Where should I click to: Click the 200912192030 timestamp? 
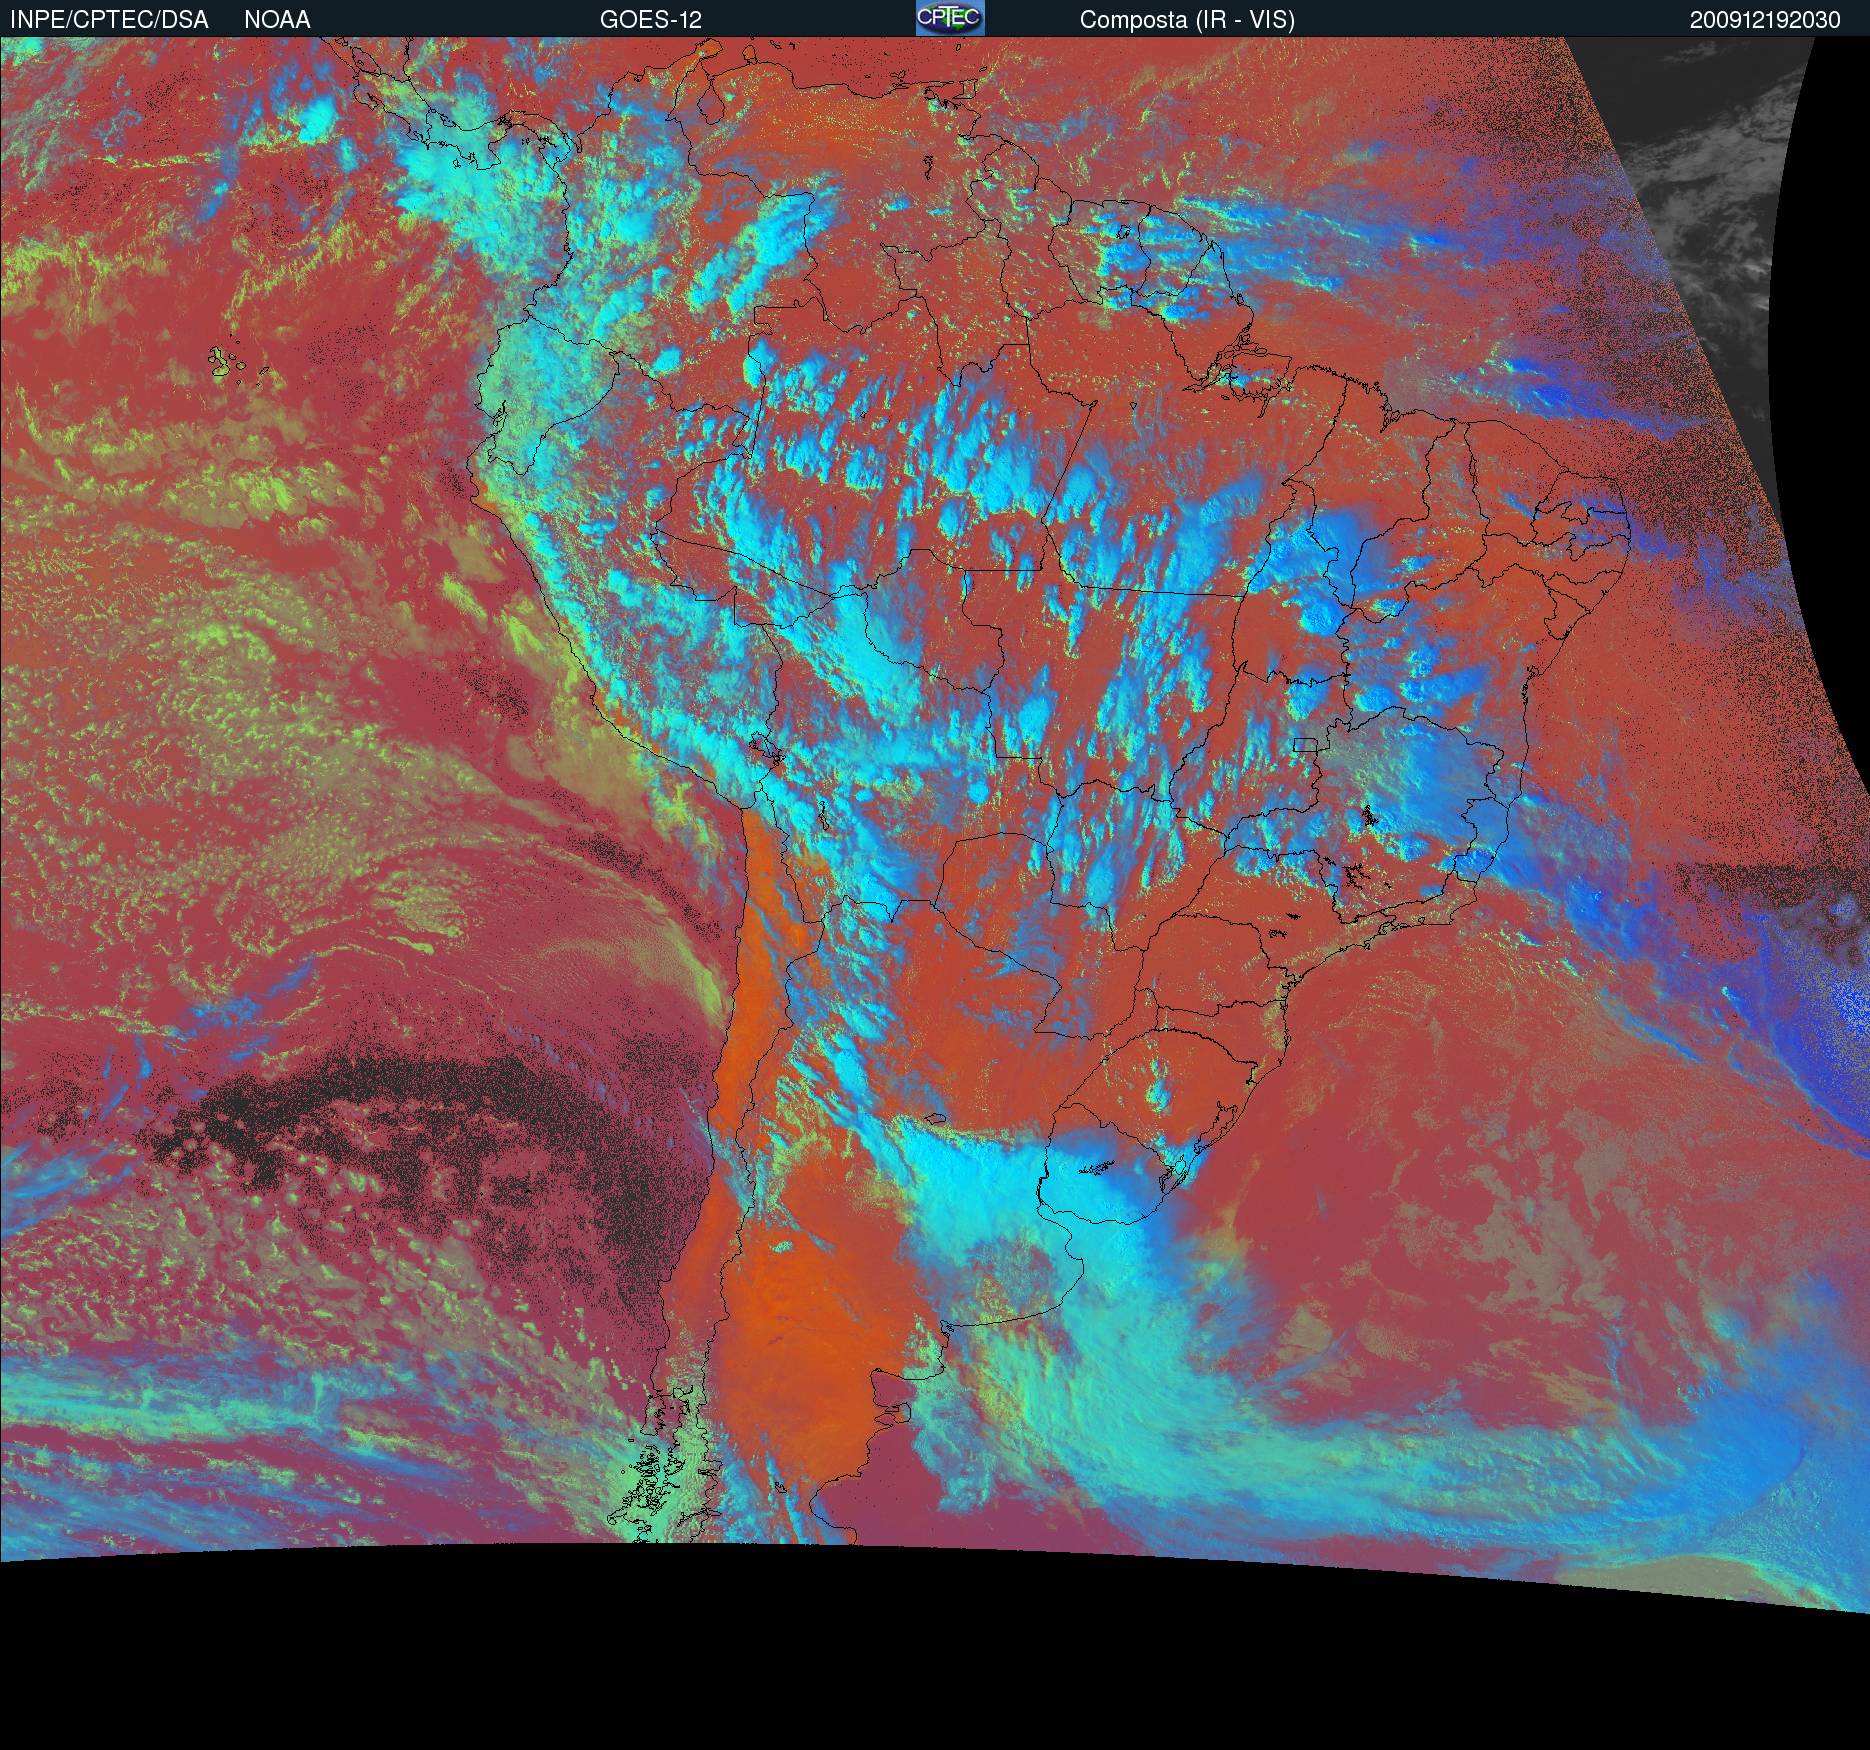tap(1764, 20)
